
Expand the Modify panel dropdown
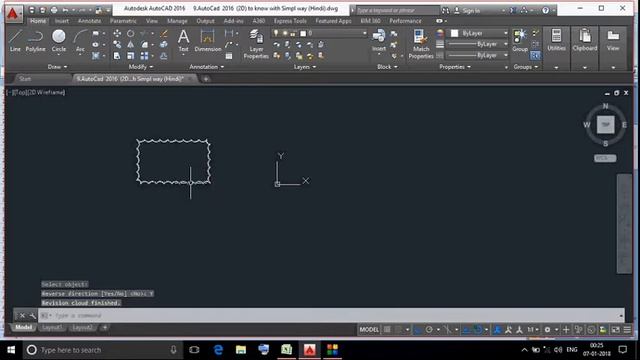pos(141,67)
